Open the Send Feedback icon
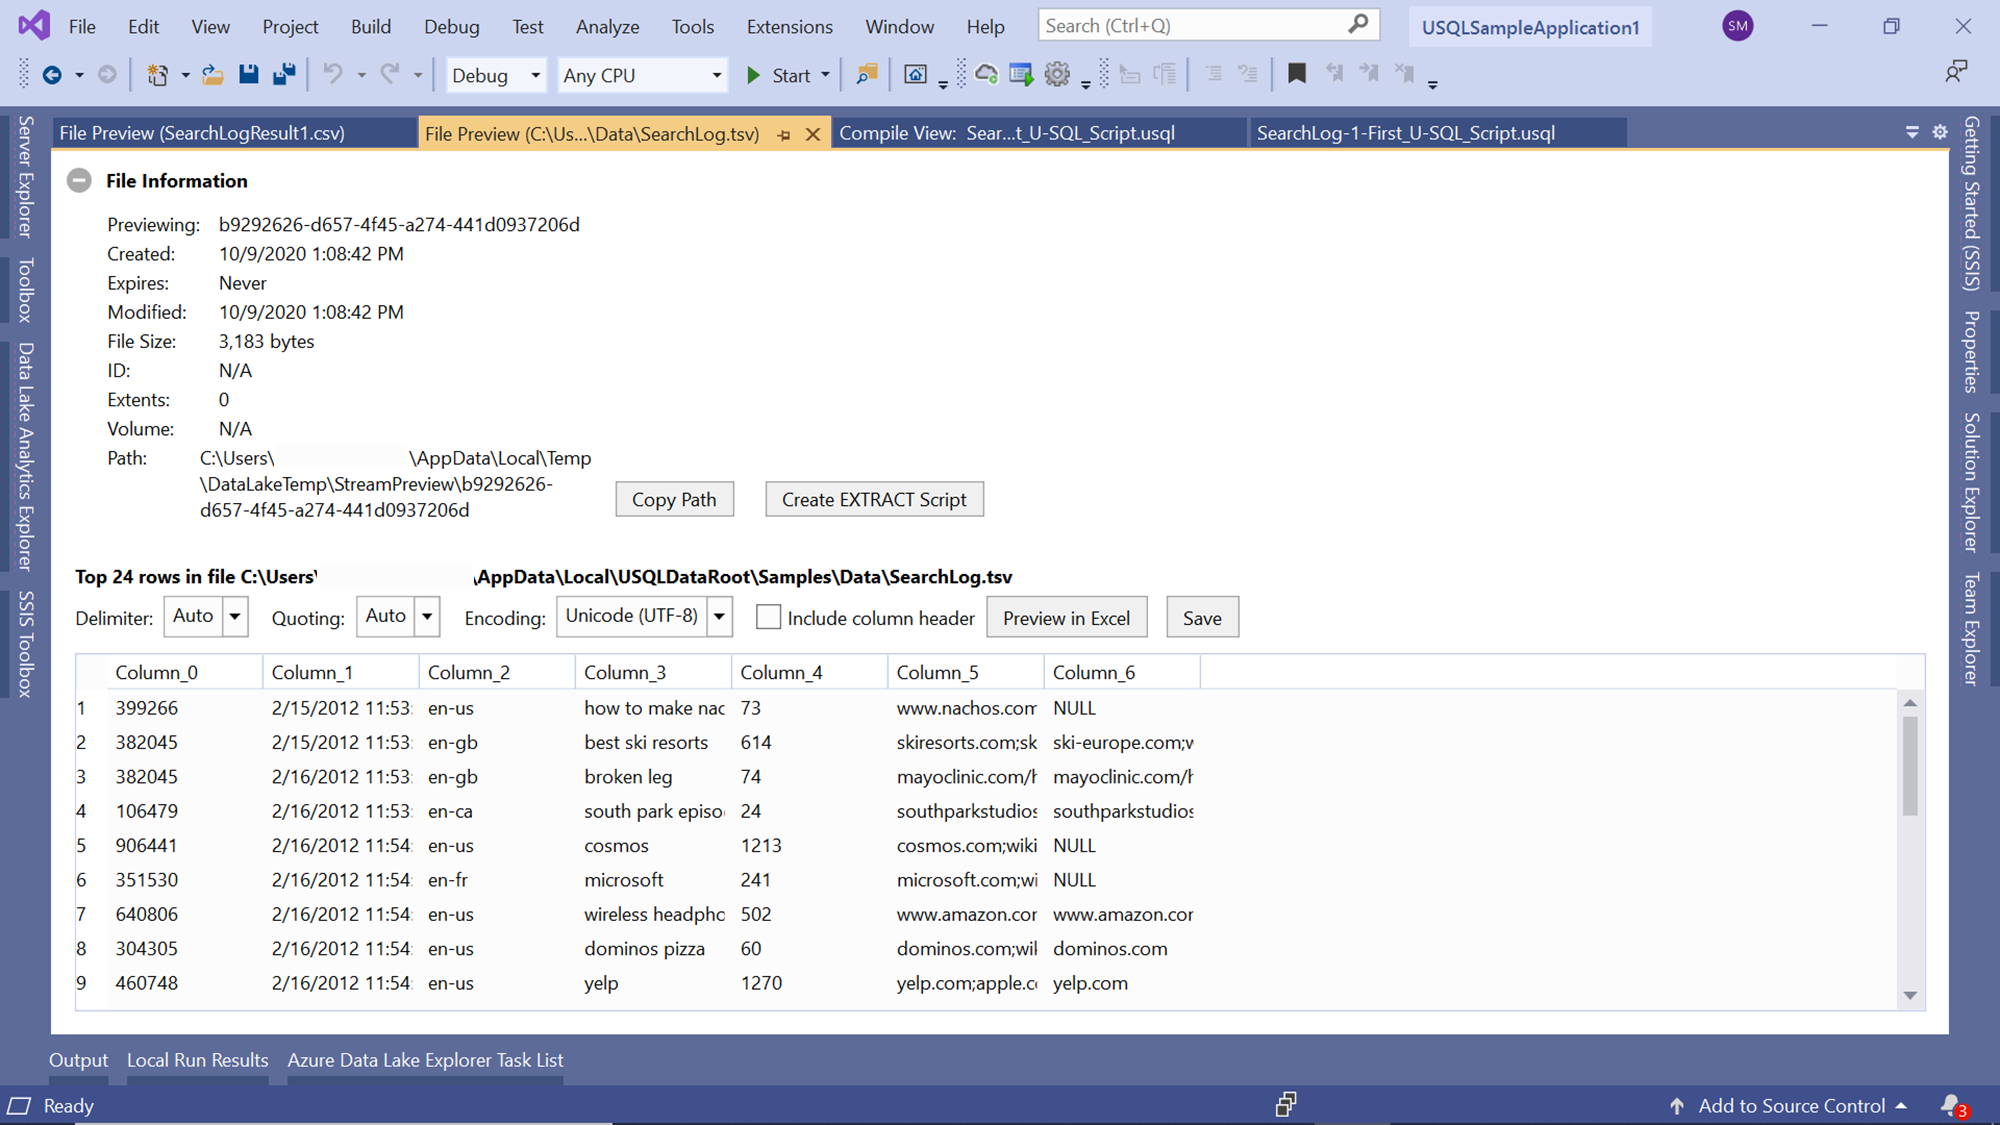Image resolution: width=2000 pixels, height=1125 pixels. click(1956, 71)
